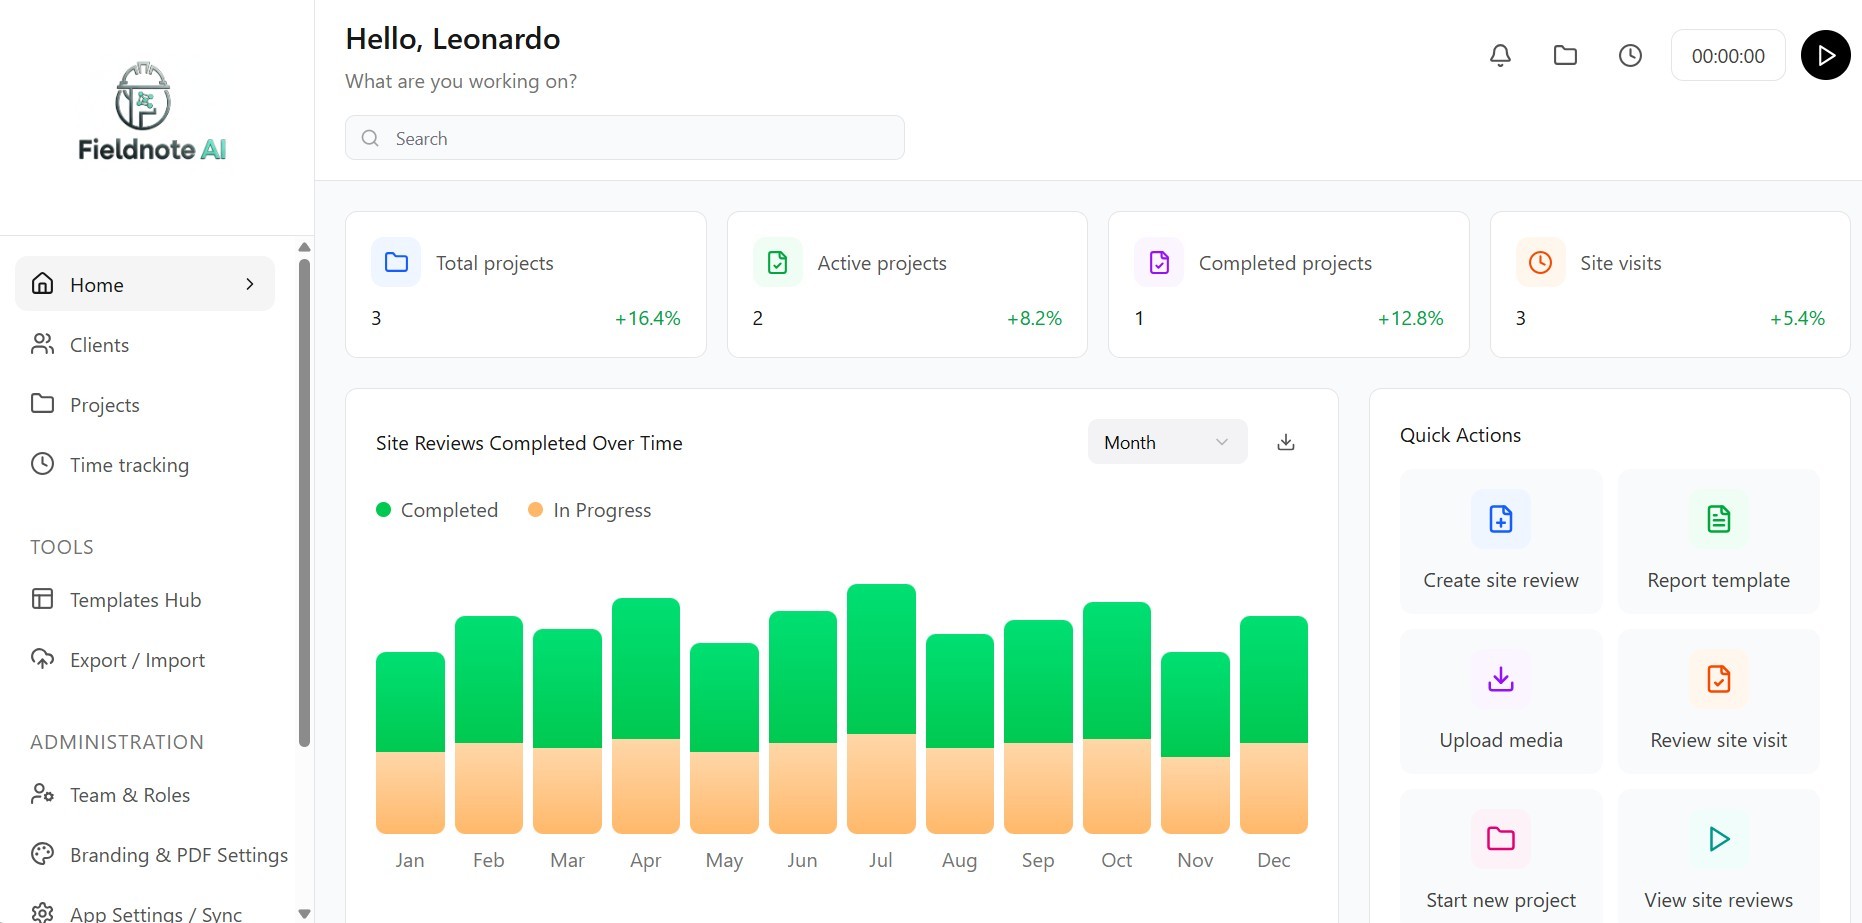1862x923 pixels.
Task: Click Create site review quick action
Action: coord(1501,541)
